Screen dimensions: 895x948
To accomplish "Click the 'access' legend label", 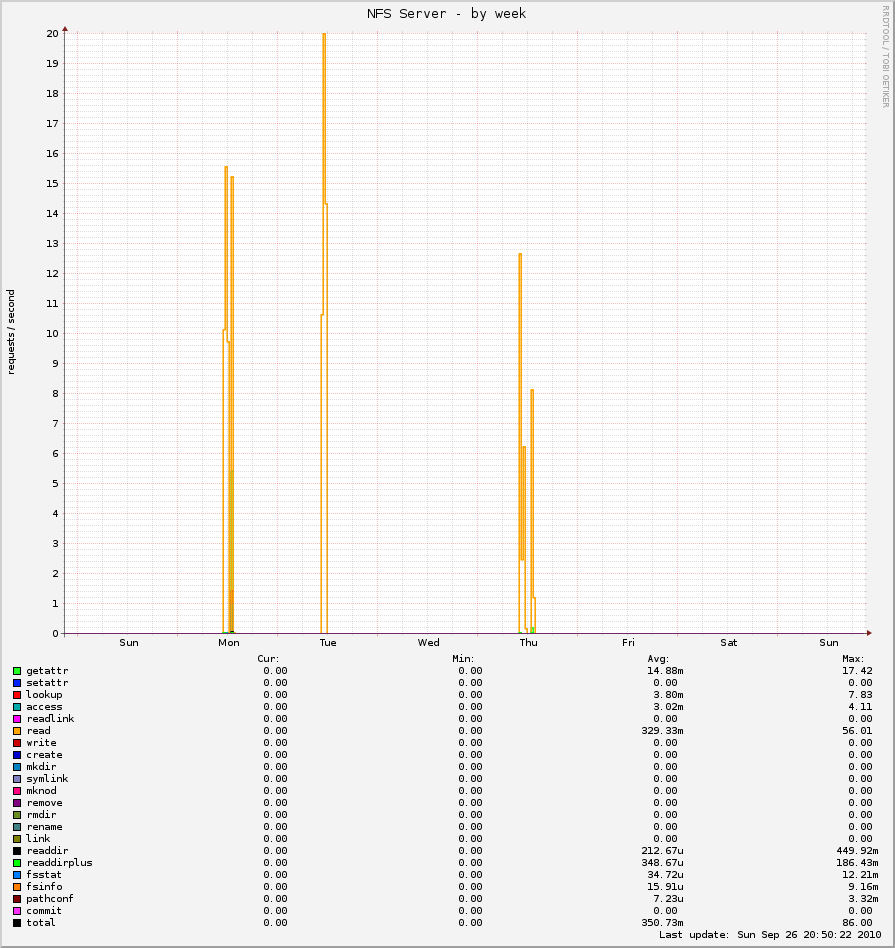I will point(44,707).
